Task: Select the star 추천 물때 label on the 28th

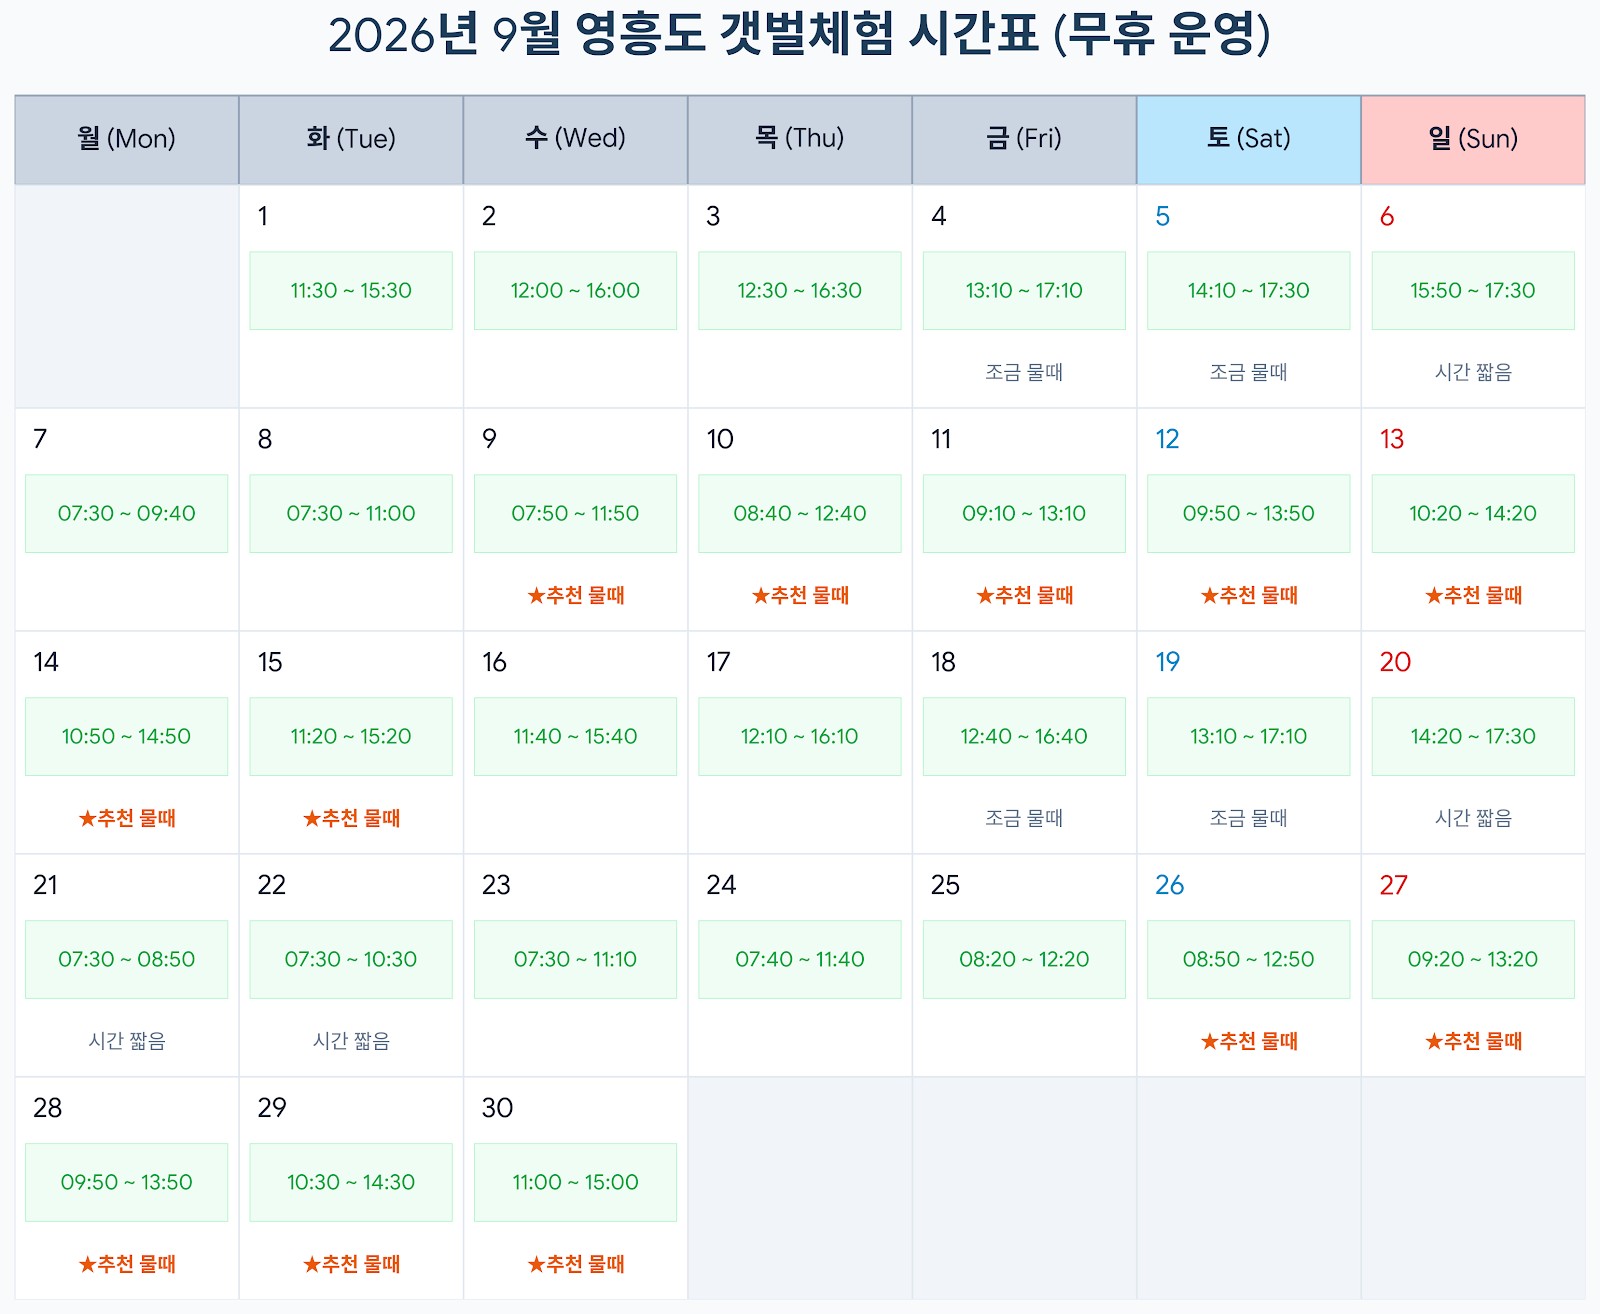Action: tap(127, 1265)
